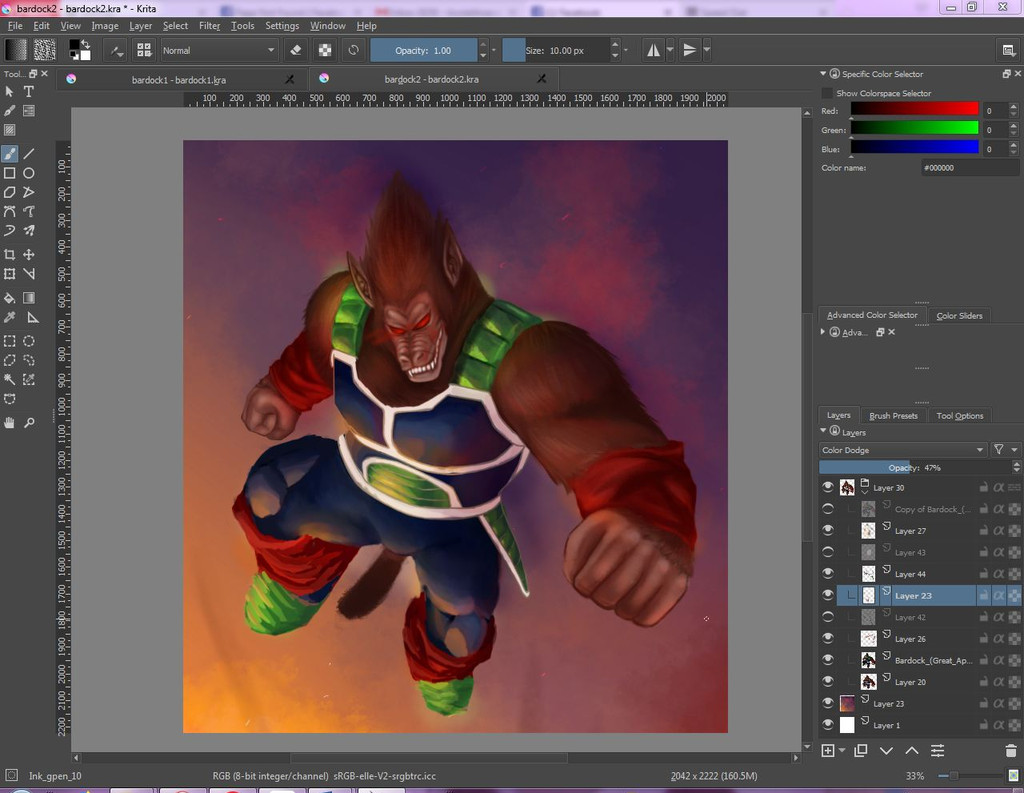The width and height of the screenshot is (1024, 793).
Task: Collapse the Specific Color Selector docker
Action: point(823,74)
